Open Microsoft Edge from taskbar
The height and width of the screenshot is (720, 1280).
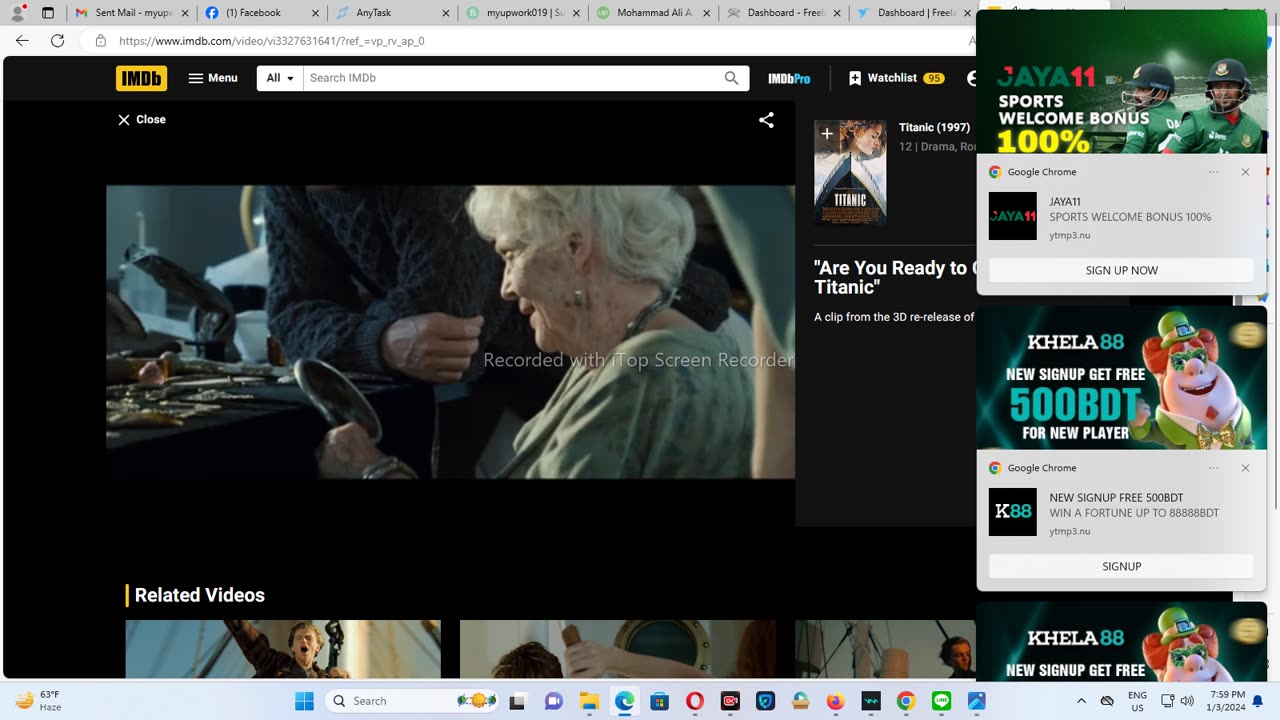[x=624, y=701]
